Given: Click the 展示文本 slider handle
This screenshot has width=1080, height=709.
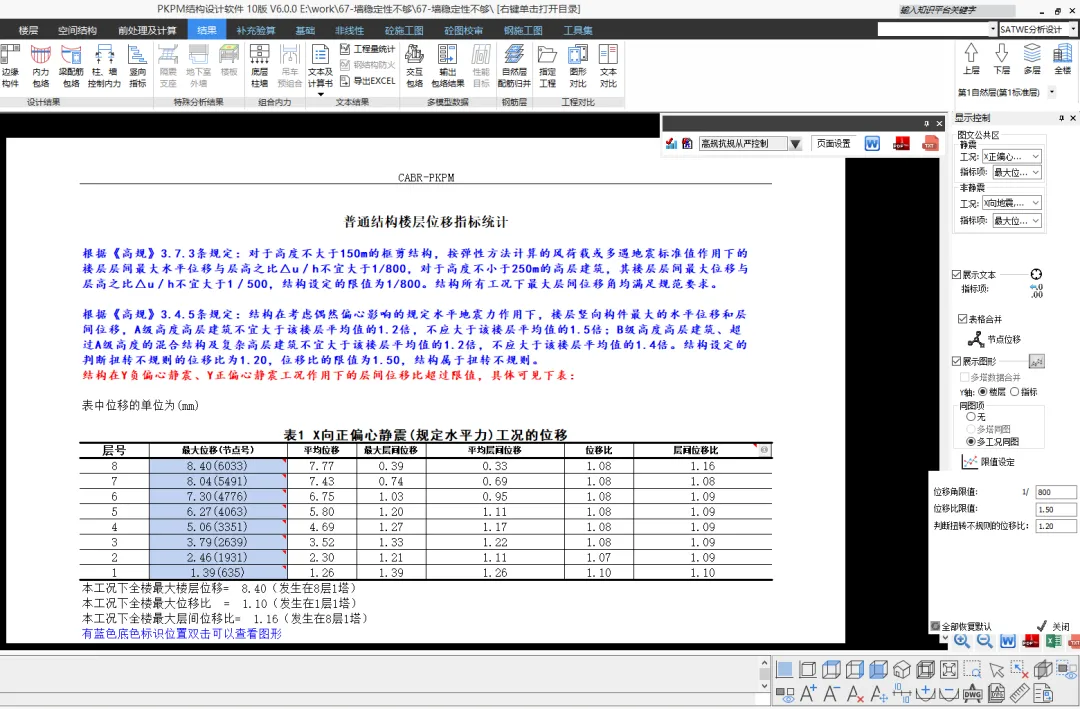Looking at the screenshot, I should coord(1036,274).
